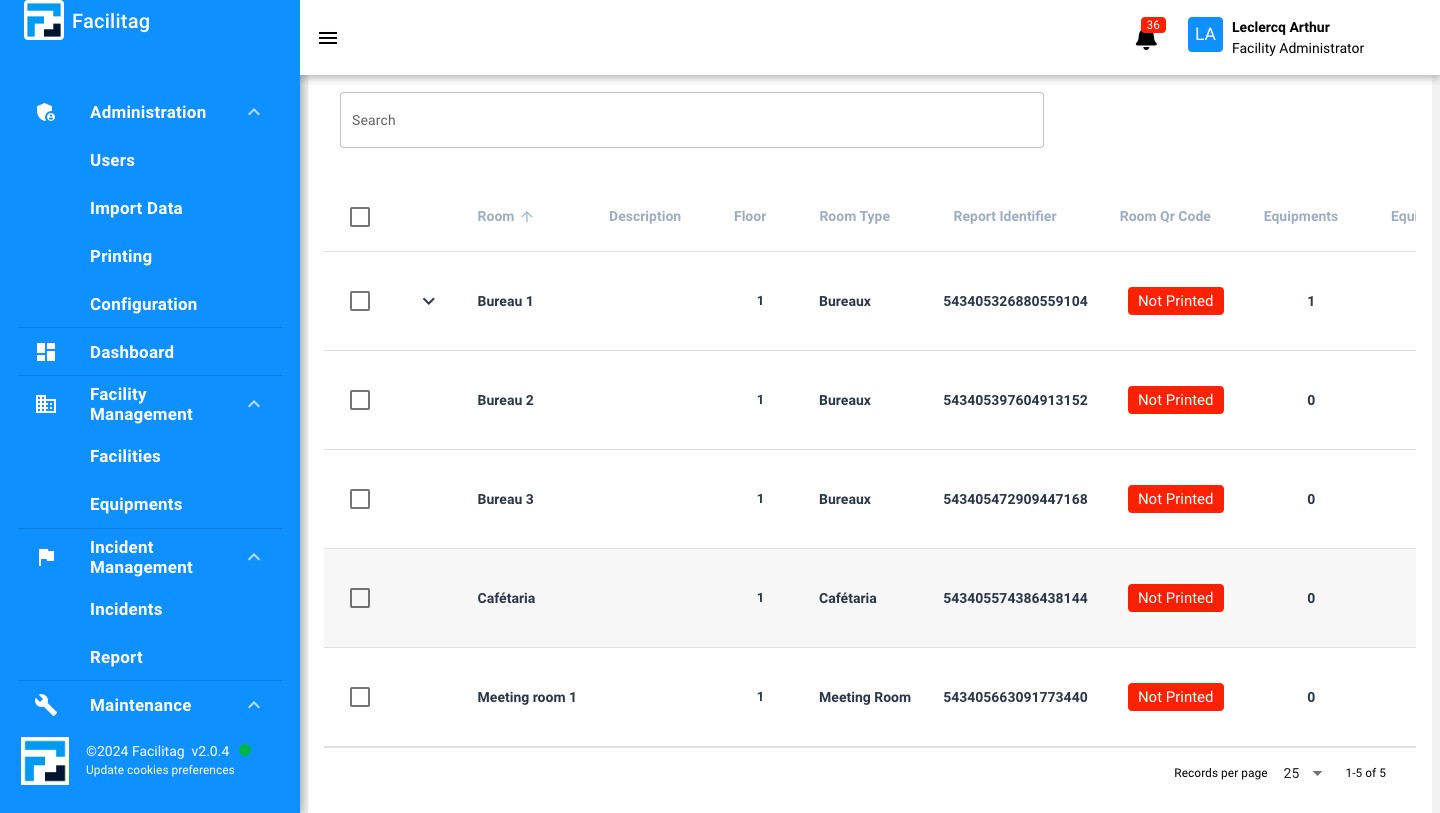Navigate to the Incidents menu item
Viewport: 1440px width, 813px height.
pos(126,609)
